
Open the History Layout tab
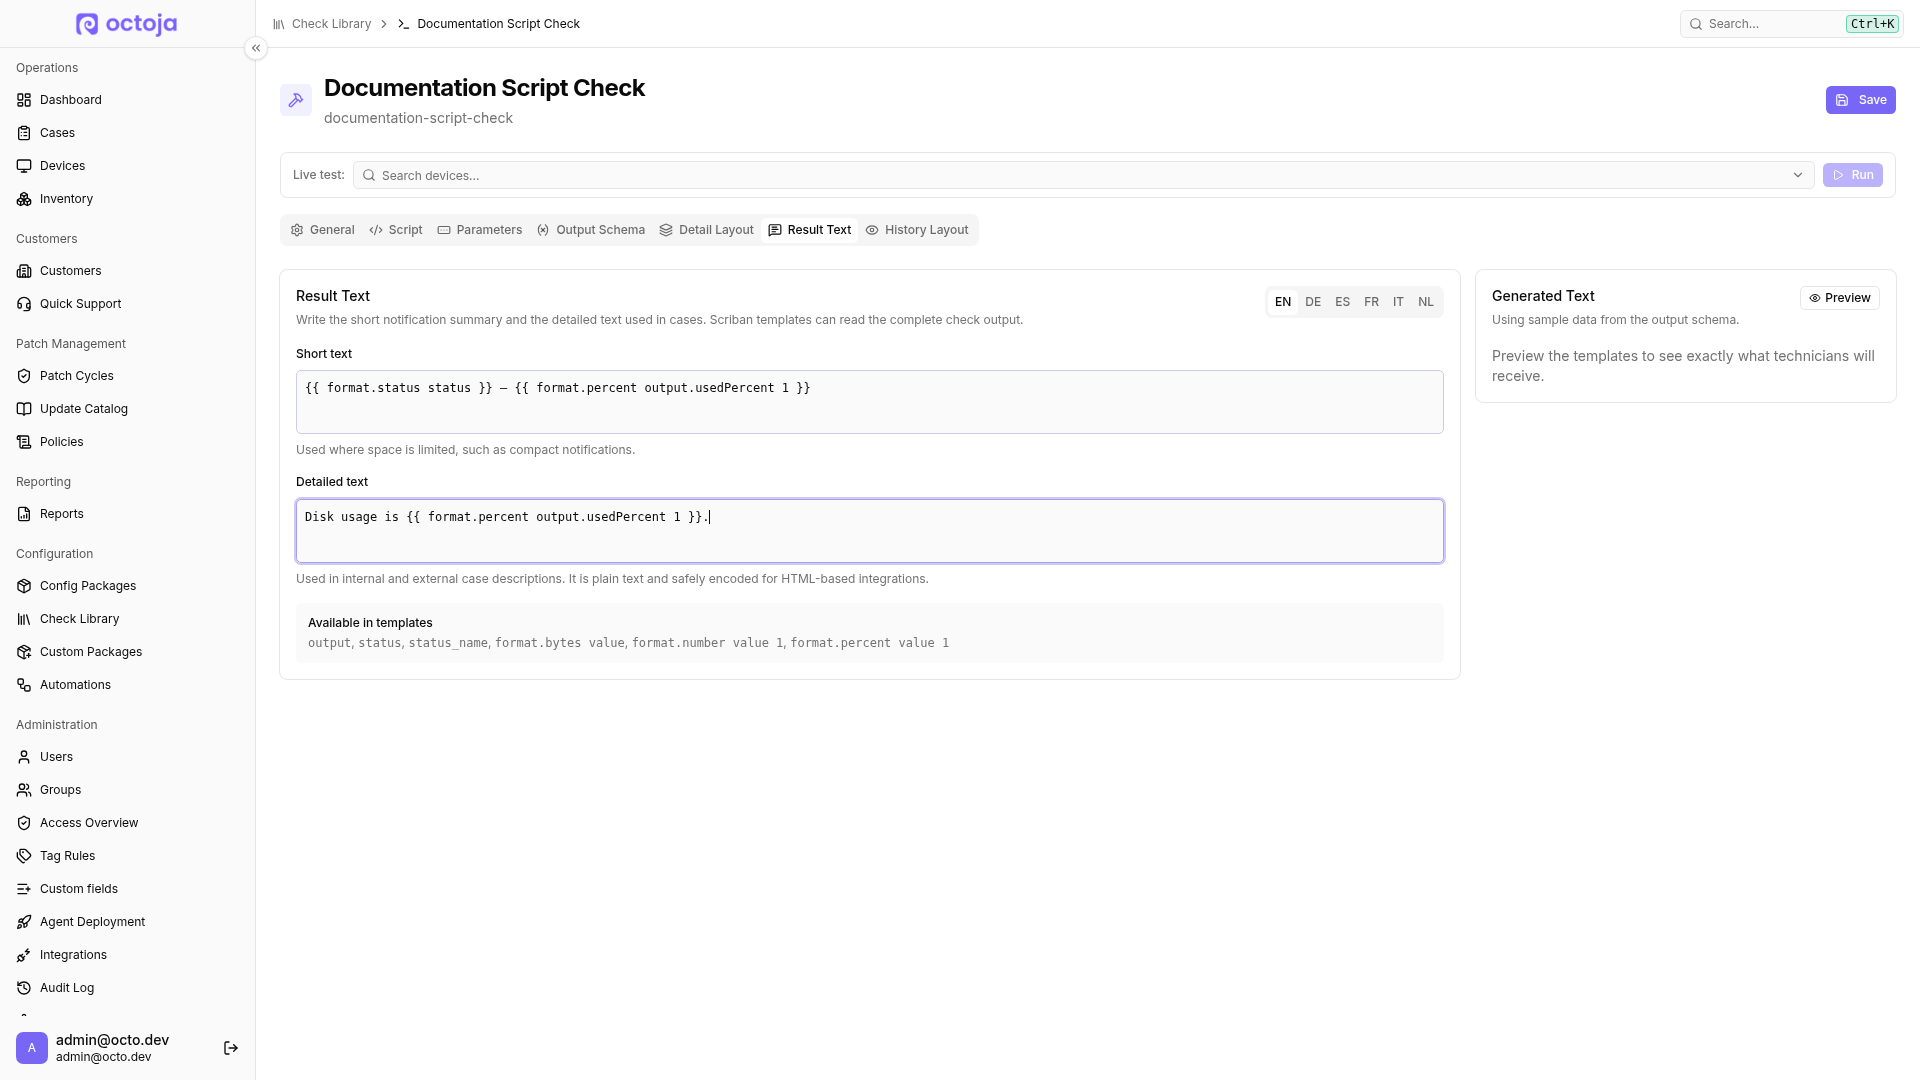pos(917,230)
